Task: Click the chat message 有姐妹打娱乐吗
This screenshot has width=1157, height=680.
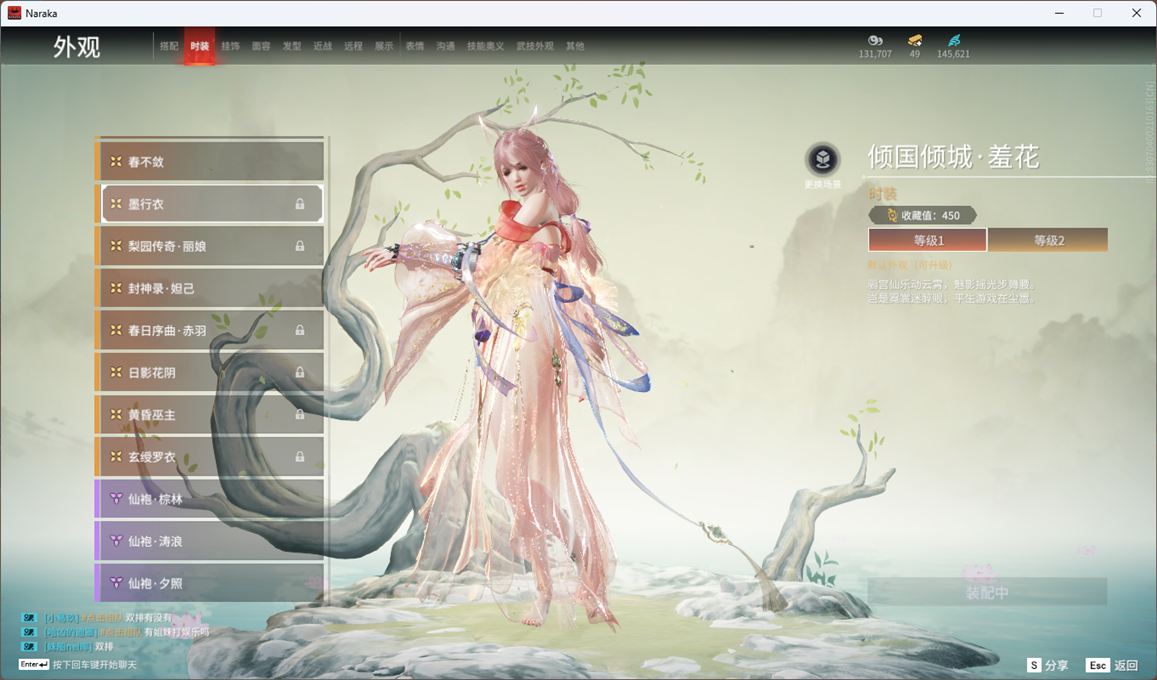Action: 177,632
